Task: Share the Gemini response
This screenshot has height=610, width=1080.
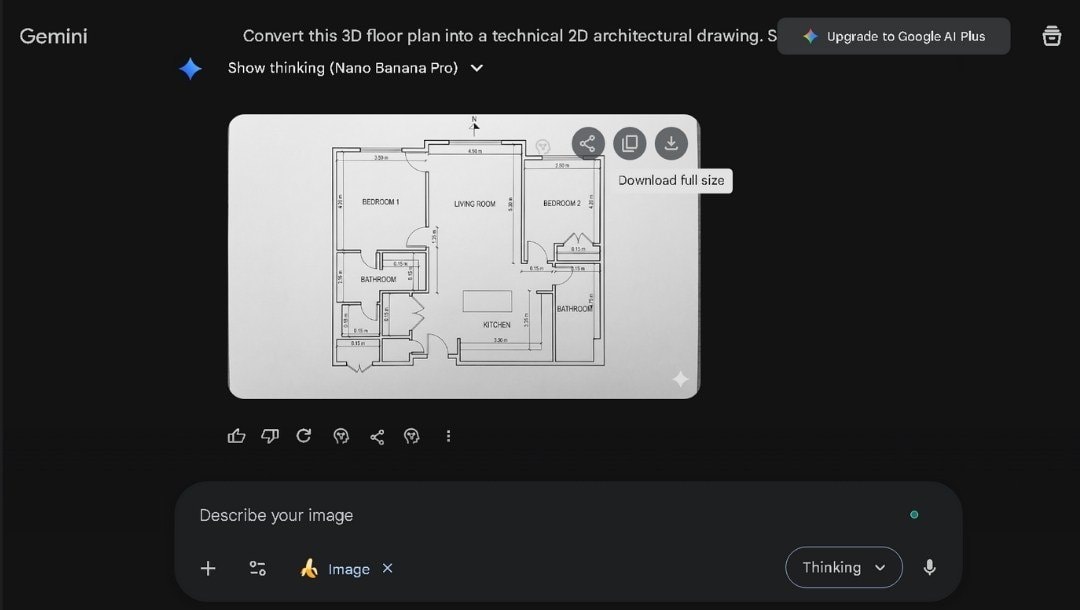Action: (377, 436)
